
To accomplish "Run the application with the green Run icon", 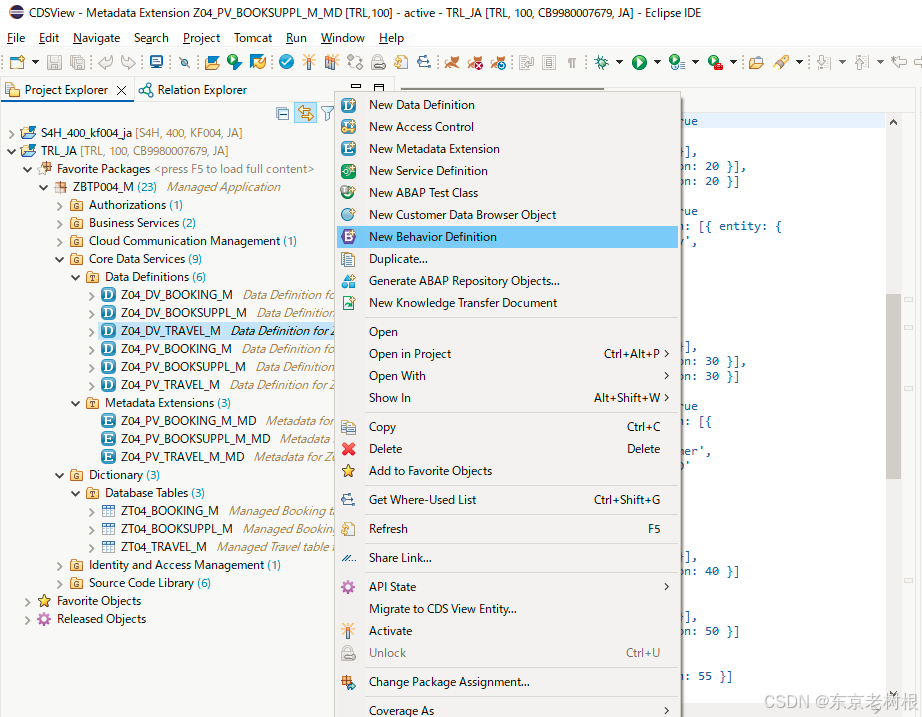I will click(640, 62).
